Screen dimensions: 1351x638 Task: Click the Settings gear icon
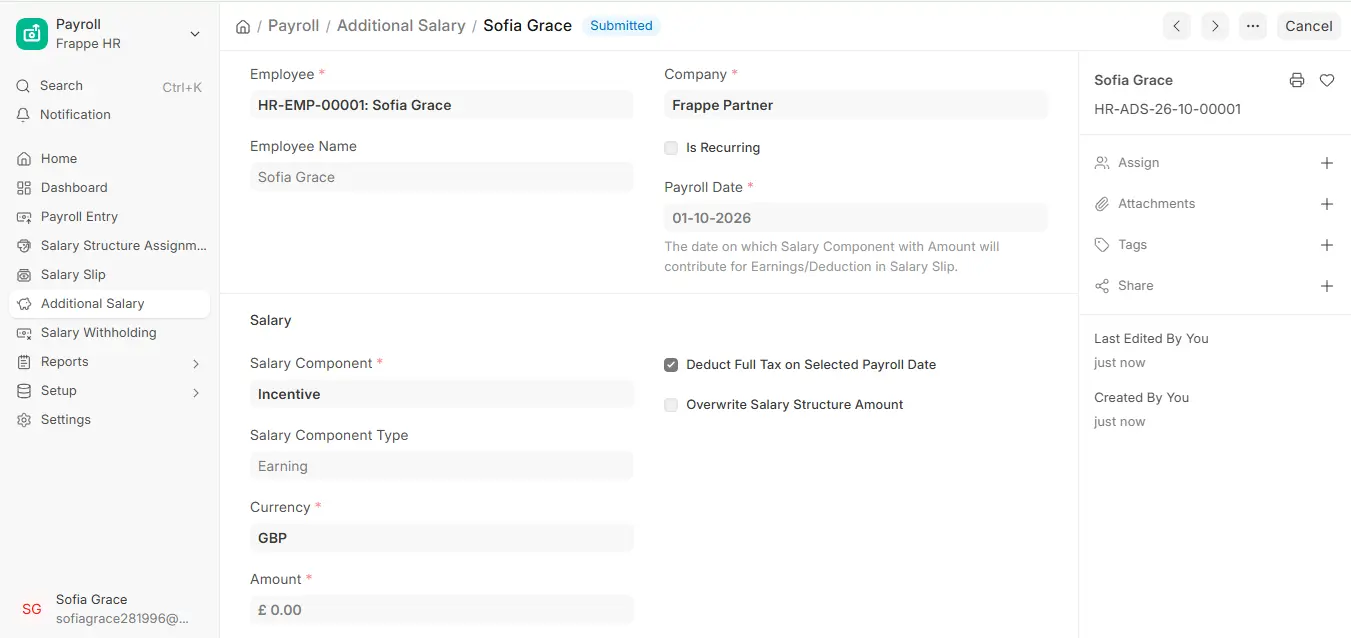tap(24, 420)
